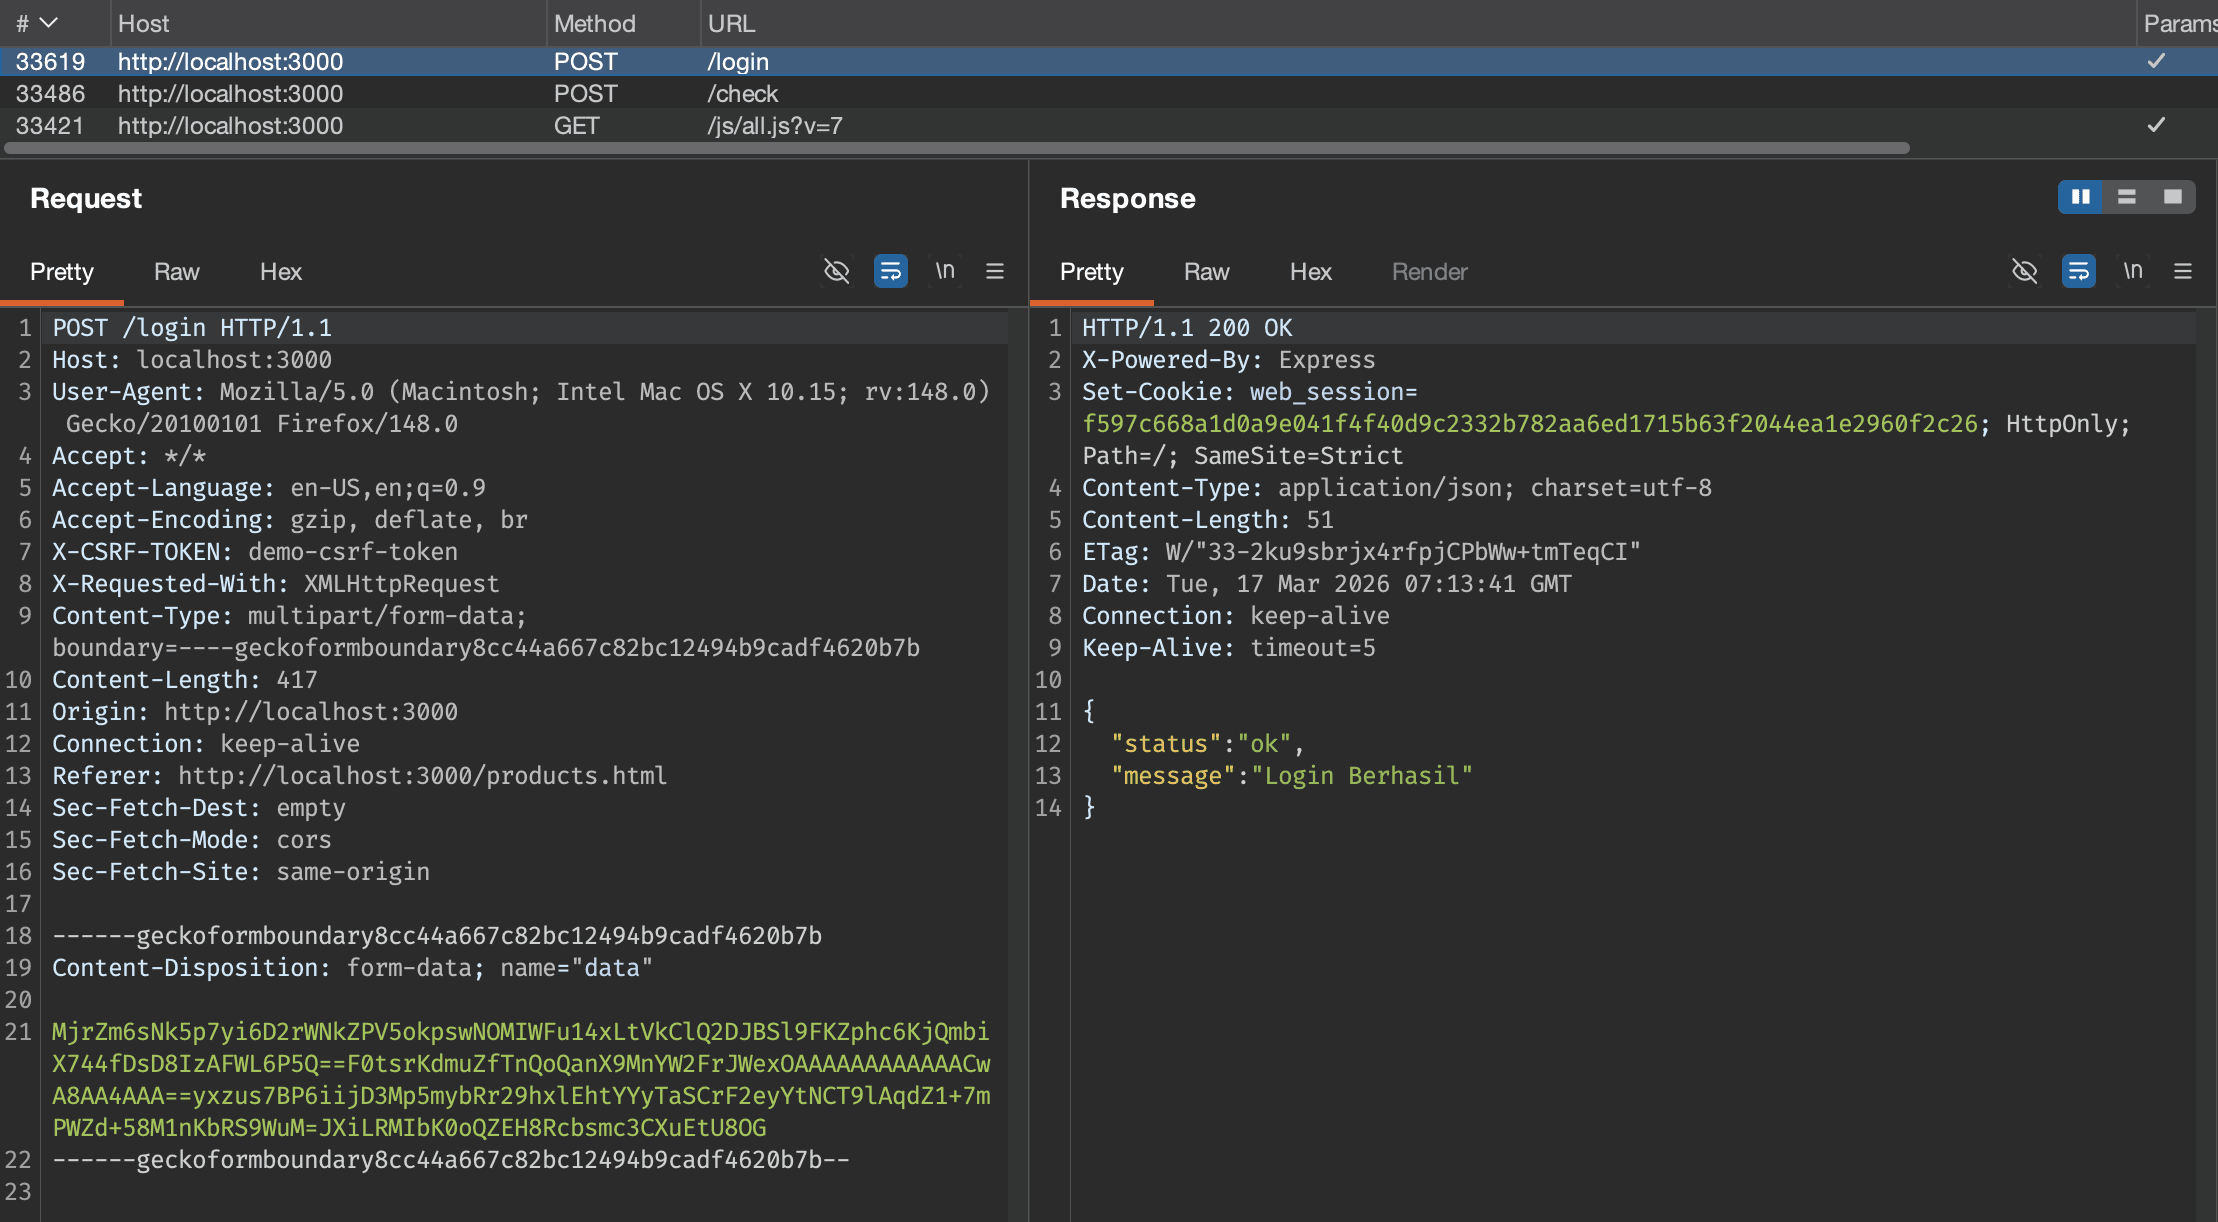The image size is (2218, 1222).
Task: Toggle line wrap in Response panel
Action: tap(2078, 271)
